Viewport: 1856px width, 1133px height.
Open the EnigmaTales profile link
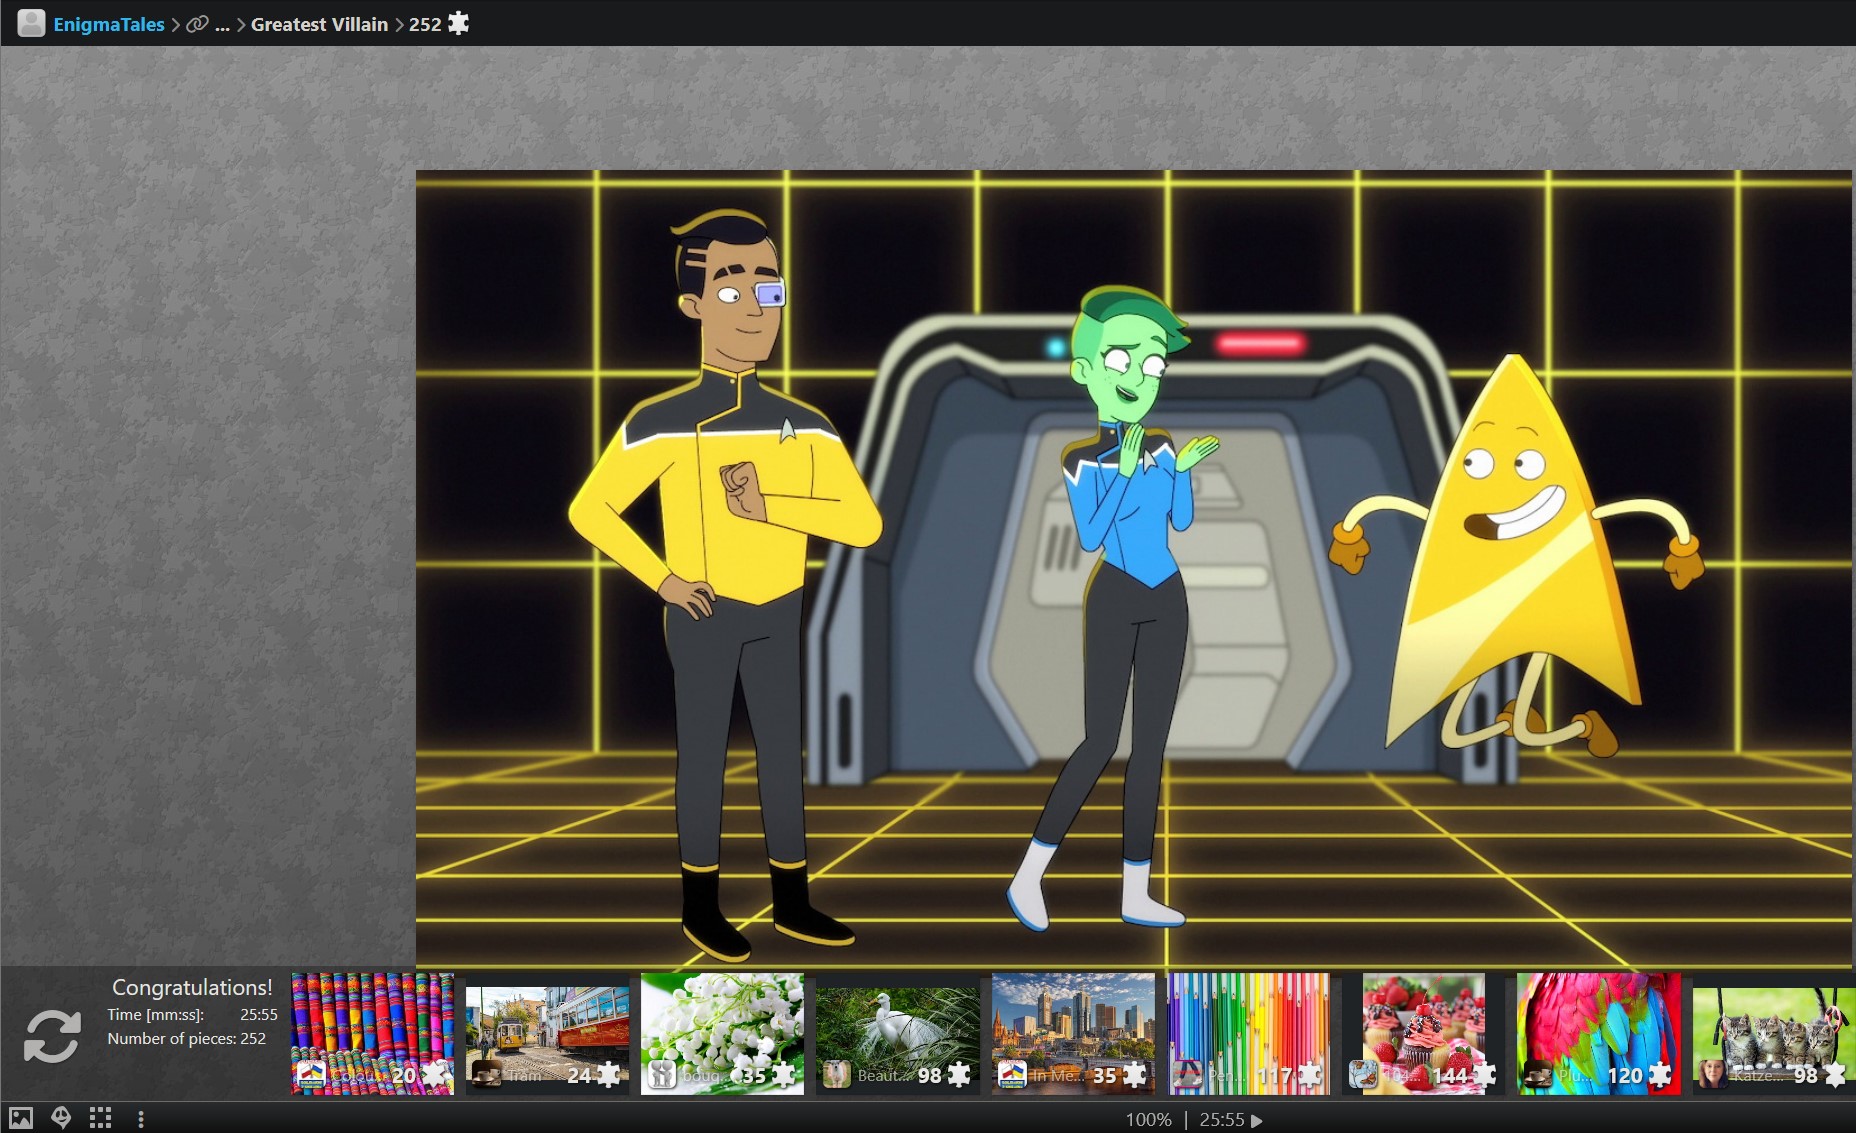[109, 24]
